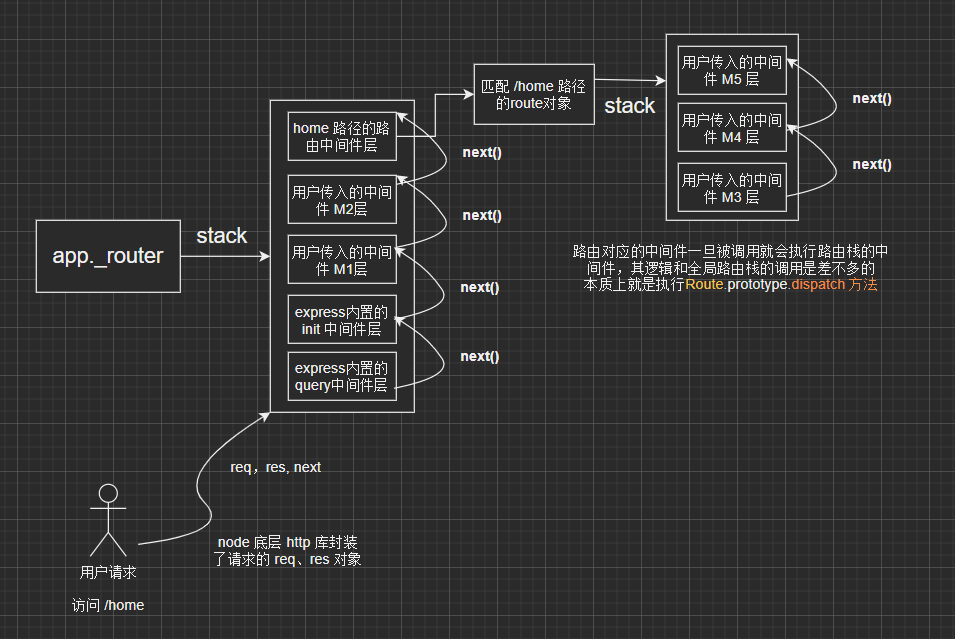Screen dimensions: 955x639
Task: Select the app._router box
Action: point(108,256)
